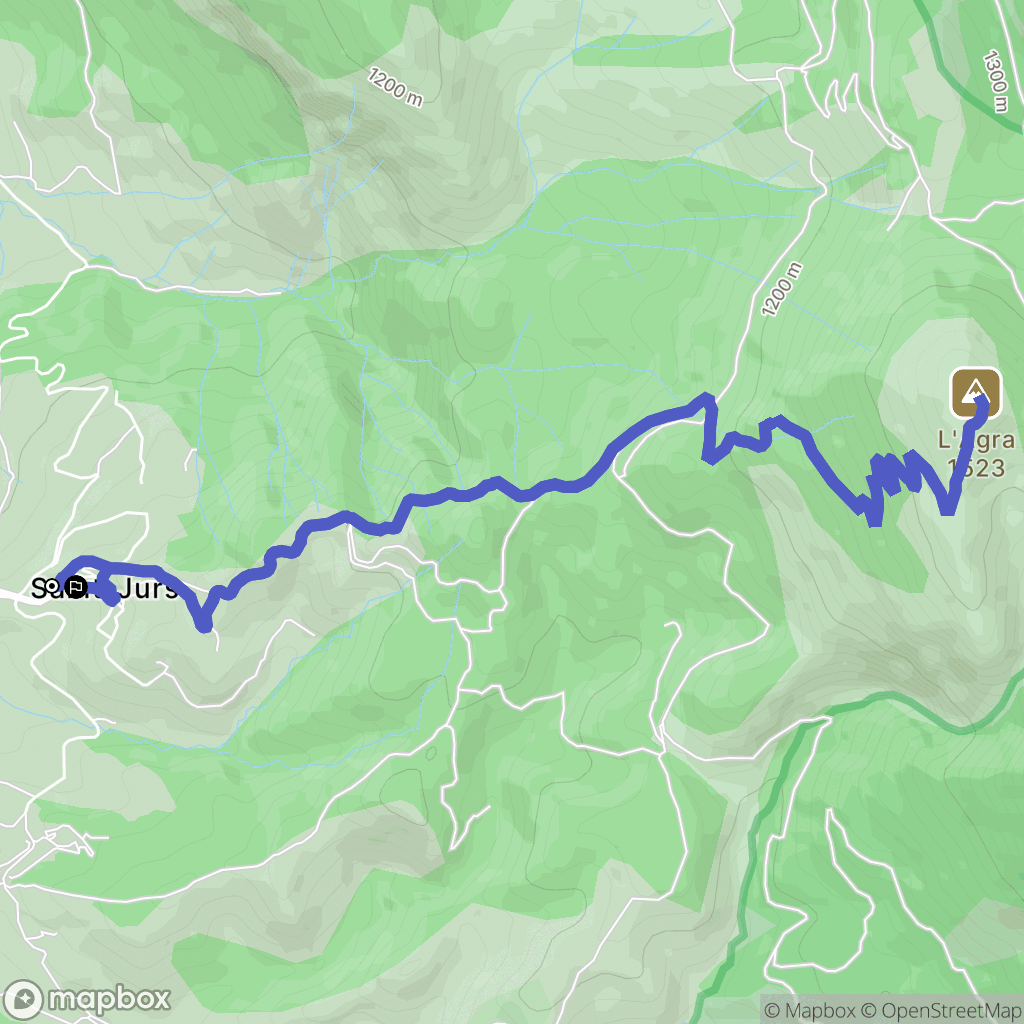
Task: Click the blue route endpoint at the summit
Action: point(982,408)
